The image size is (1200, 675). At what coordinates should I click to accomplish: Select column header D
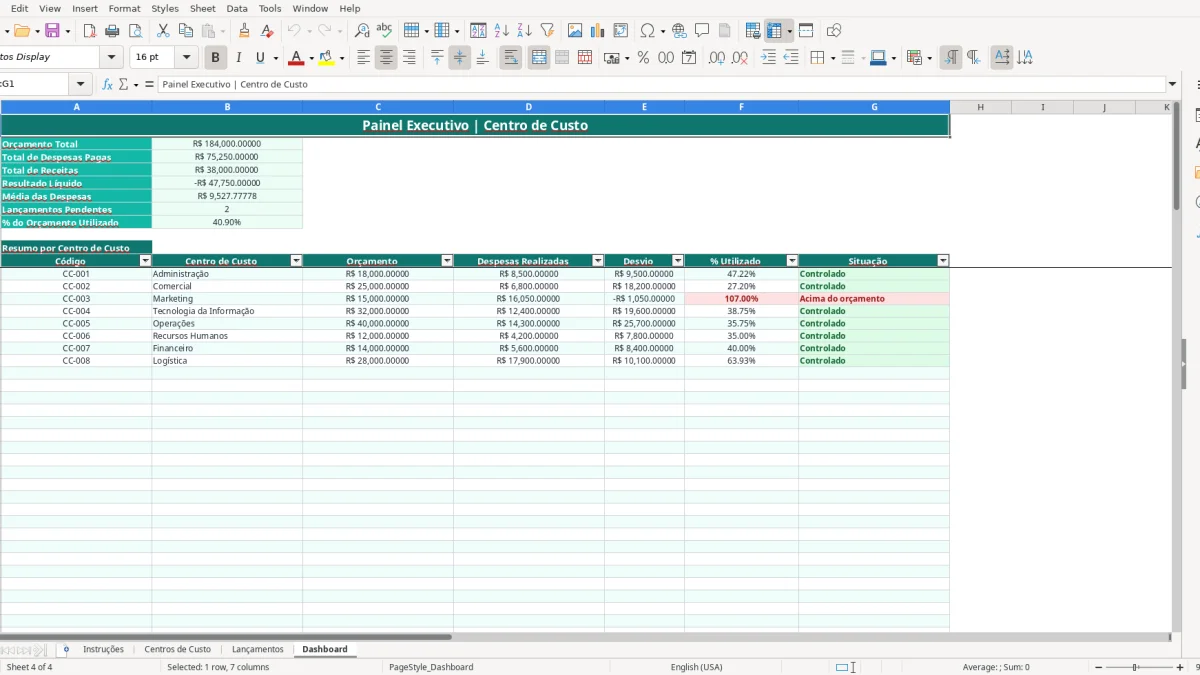(529, 107)
